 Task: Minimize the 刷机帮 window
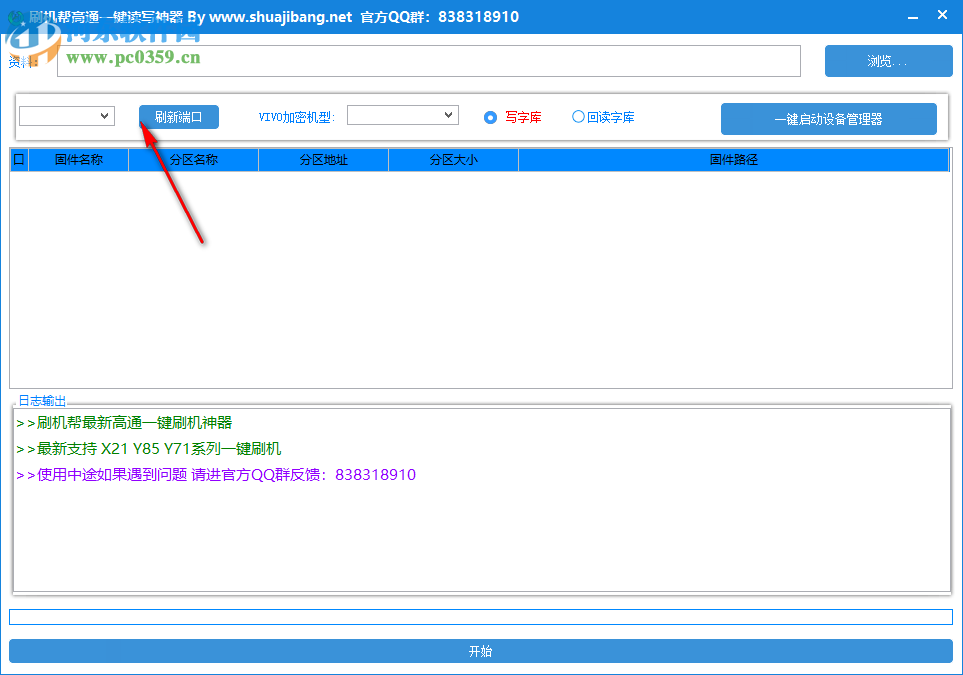[913, 17]
